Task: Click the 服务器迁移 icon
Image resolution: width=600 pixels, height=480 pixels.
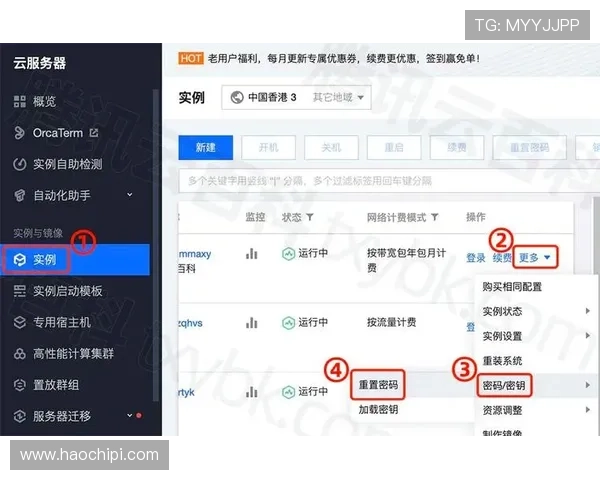Action: pos(20,416)
